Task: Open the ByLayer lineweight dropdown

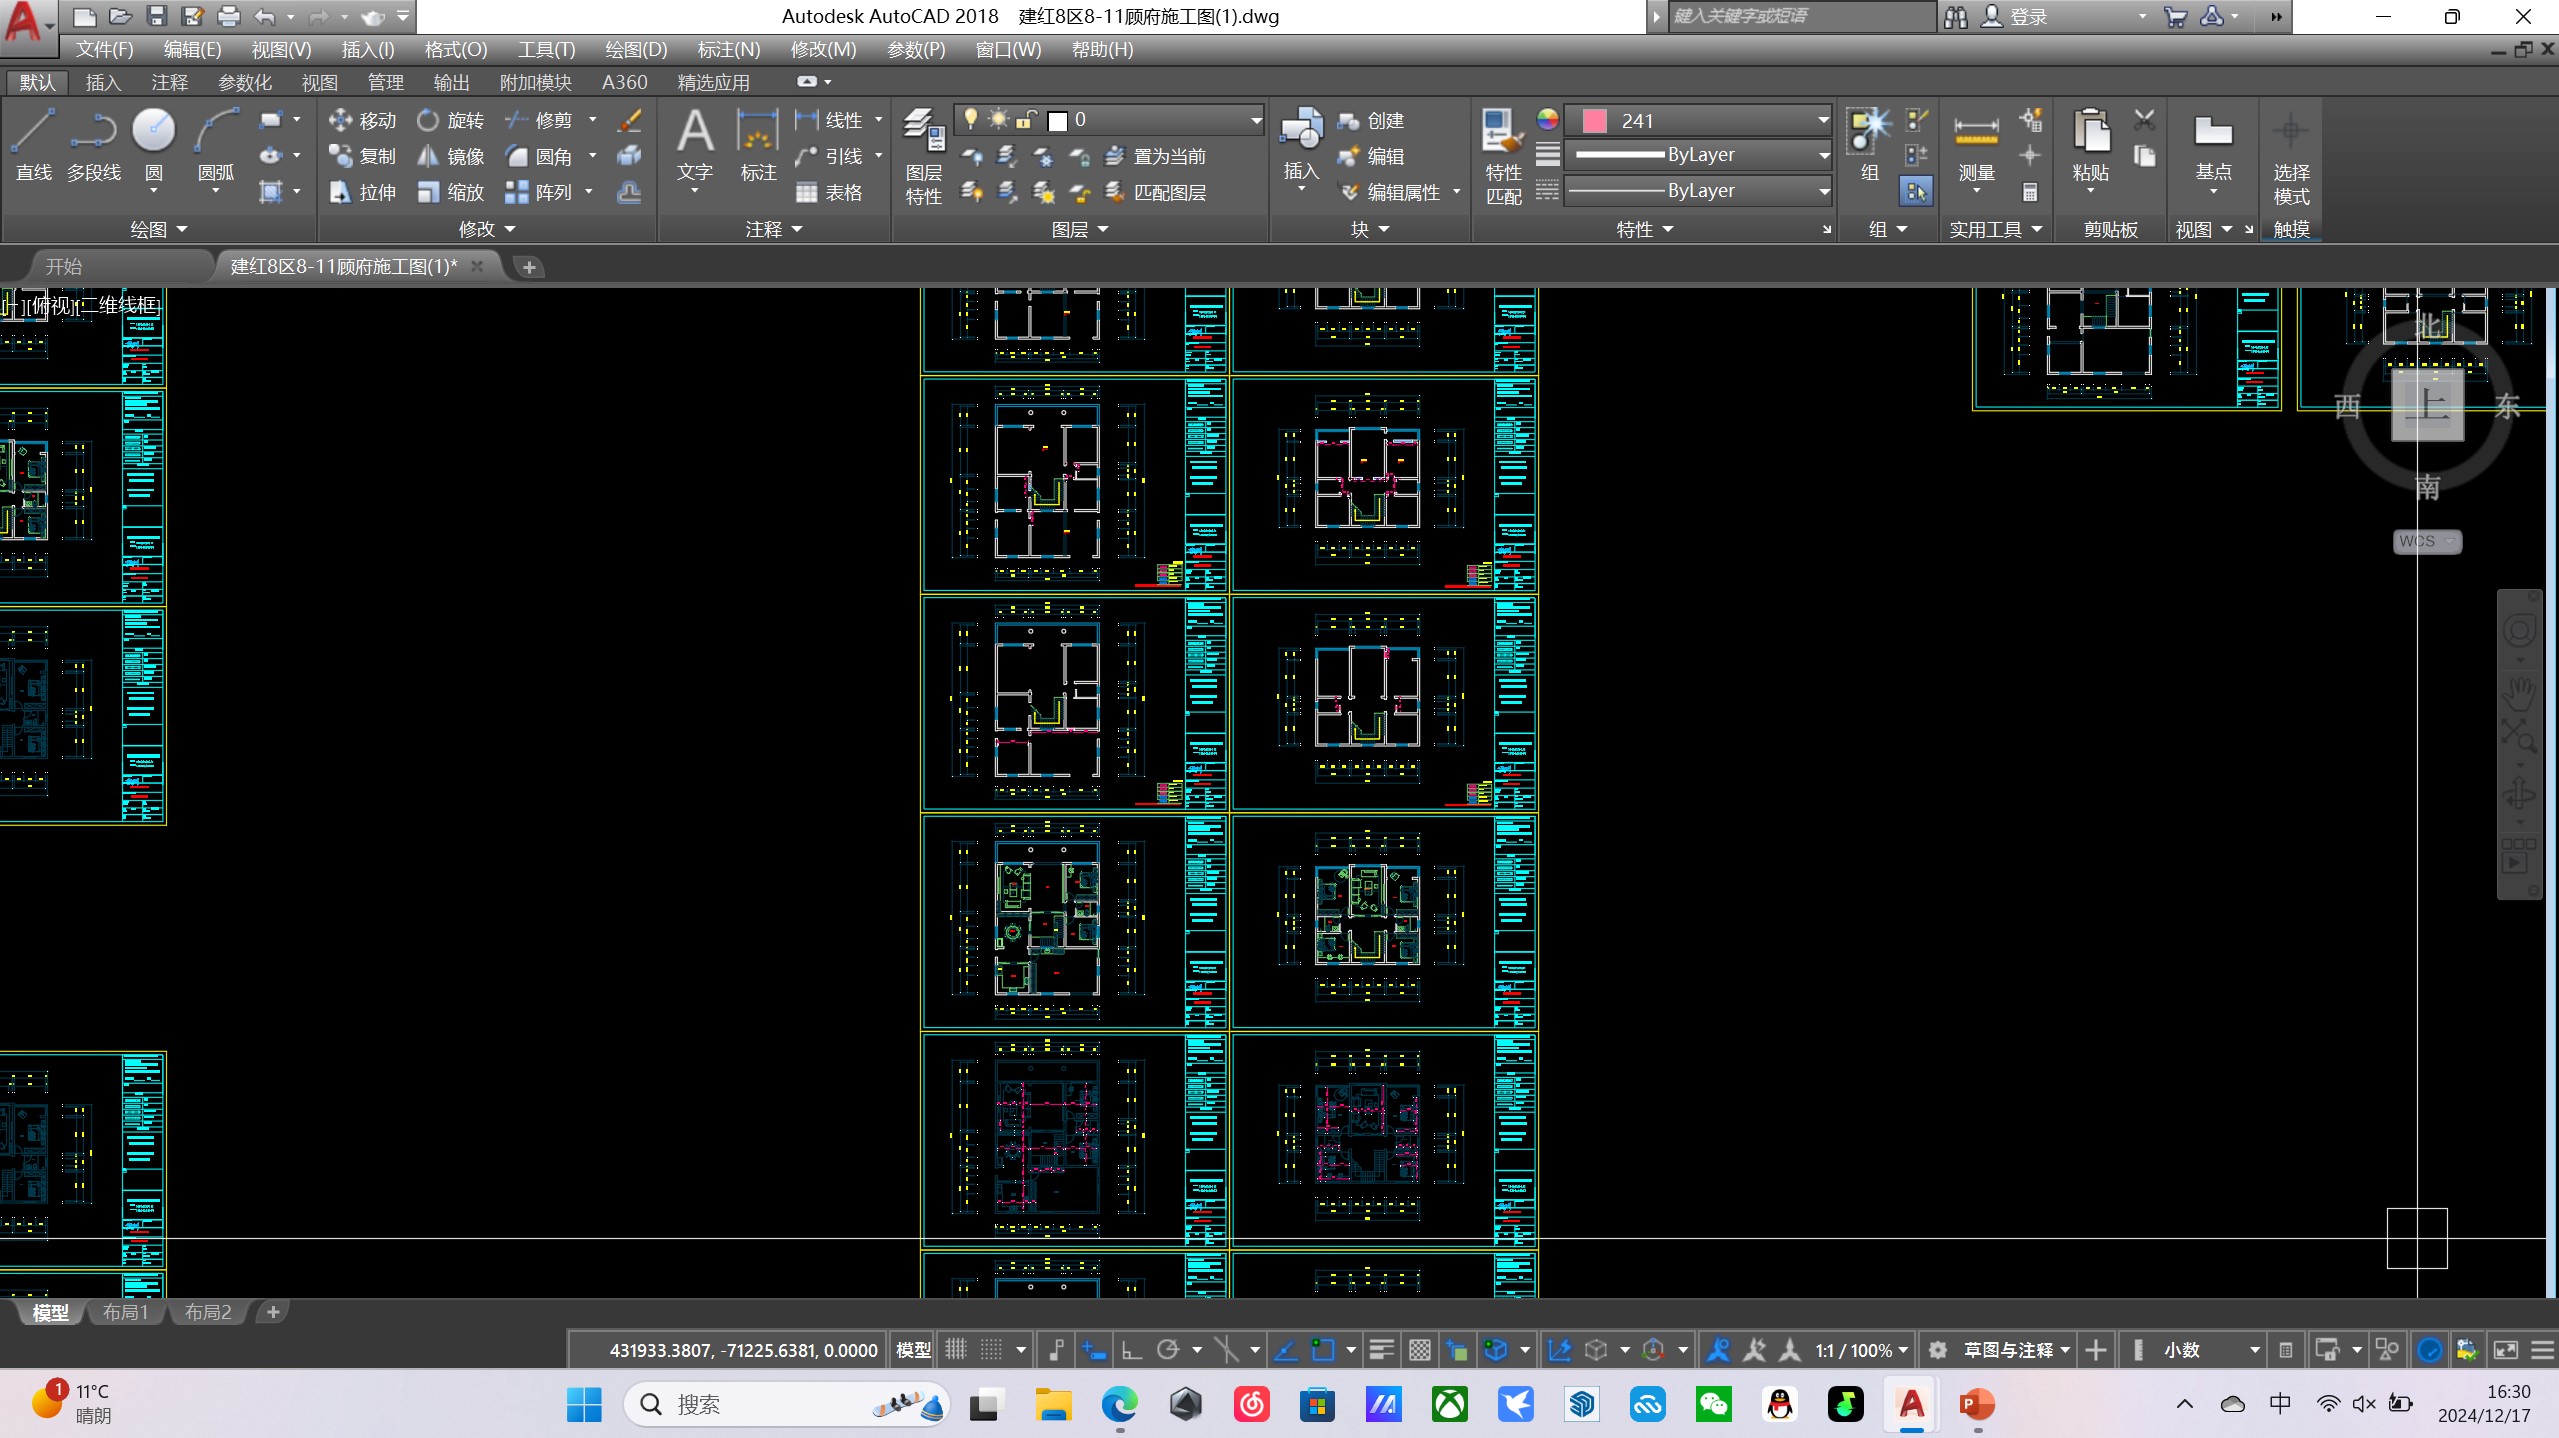Action: pos(1823,155)
